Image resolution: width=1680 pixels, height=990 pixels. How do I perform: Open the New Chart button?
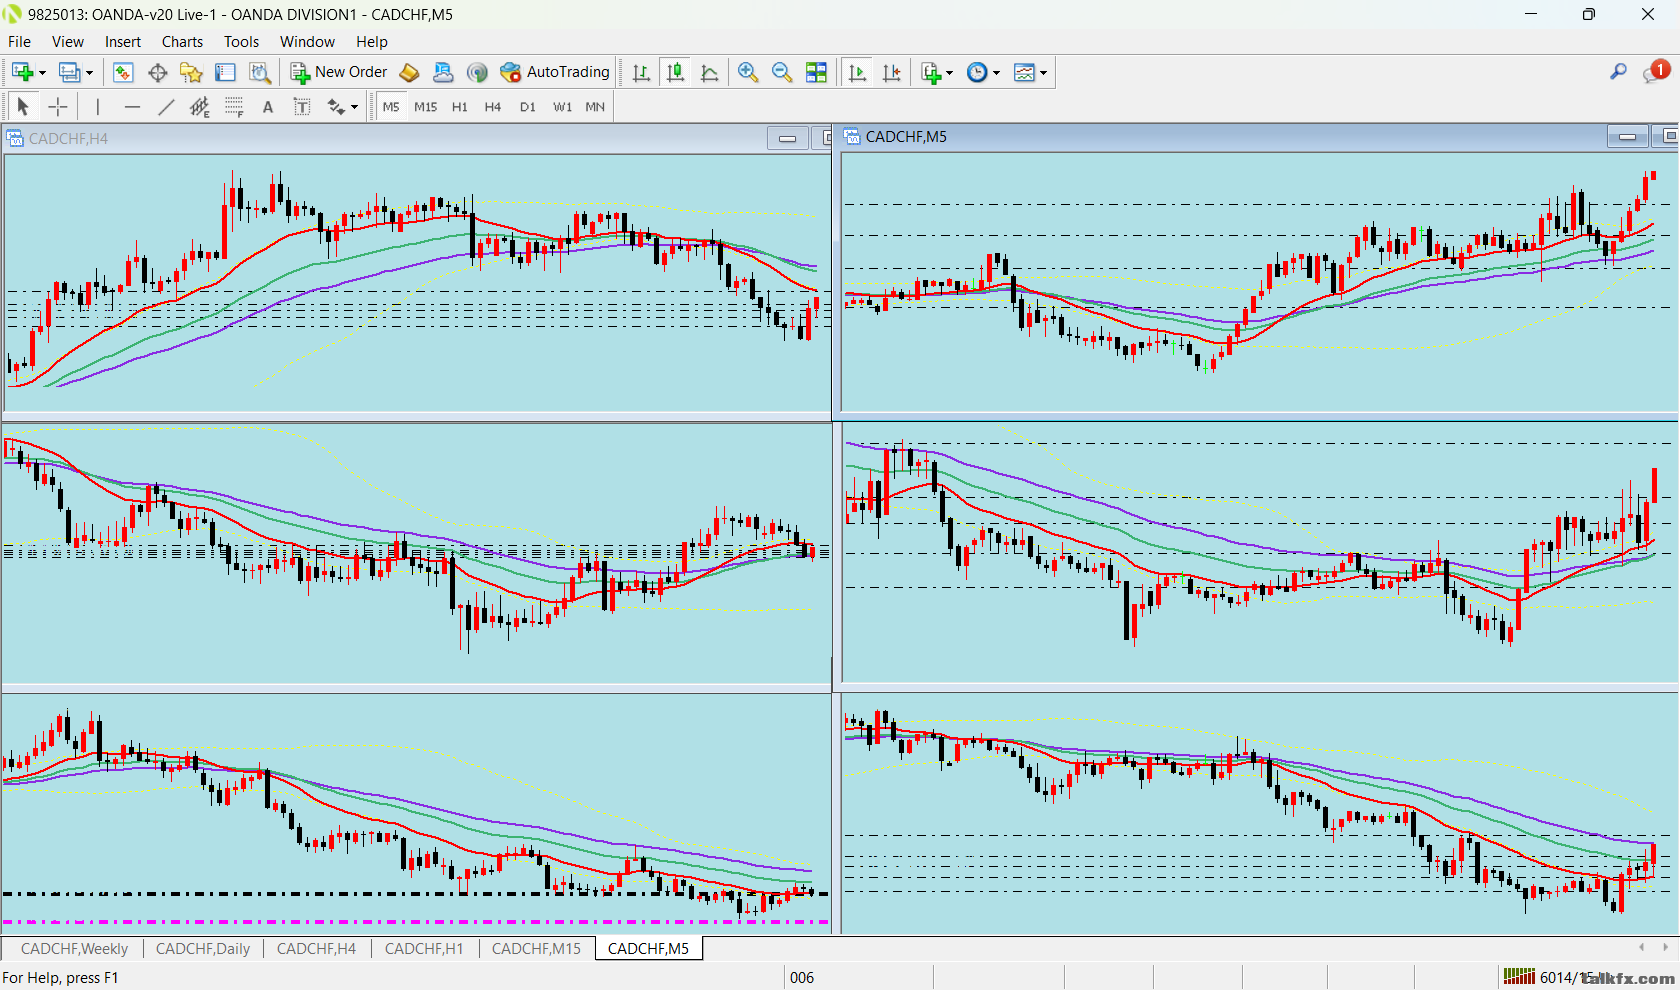tap(23, 72)
